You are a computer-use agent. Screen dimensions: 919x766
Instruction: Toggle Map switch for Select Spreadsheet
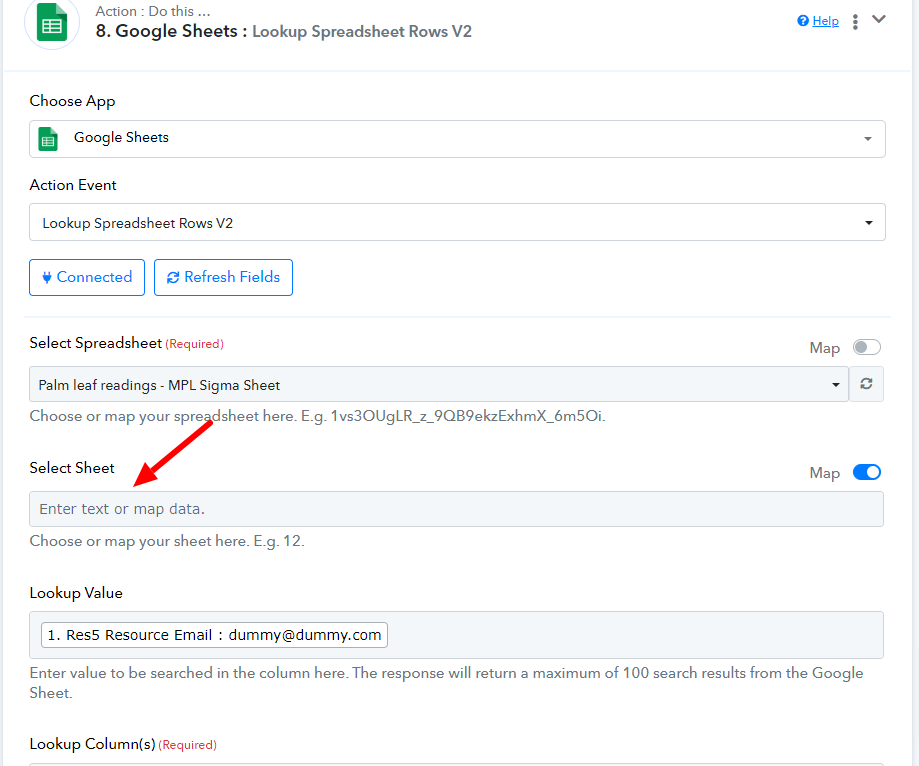coord(866,348)
